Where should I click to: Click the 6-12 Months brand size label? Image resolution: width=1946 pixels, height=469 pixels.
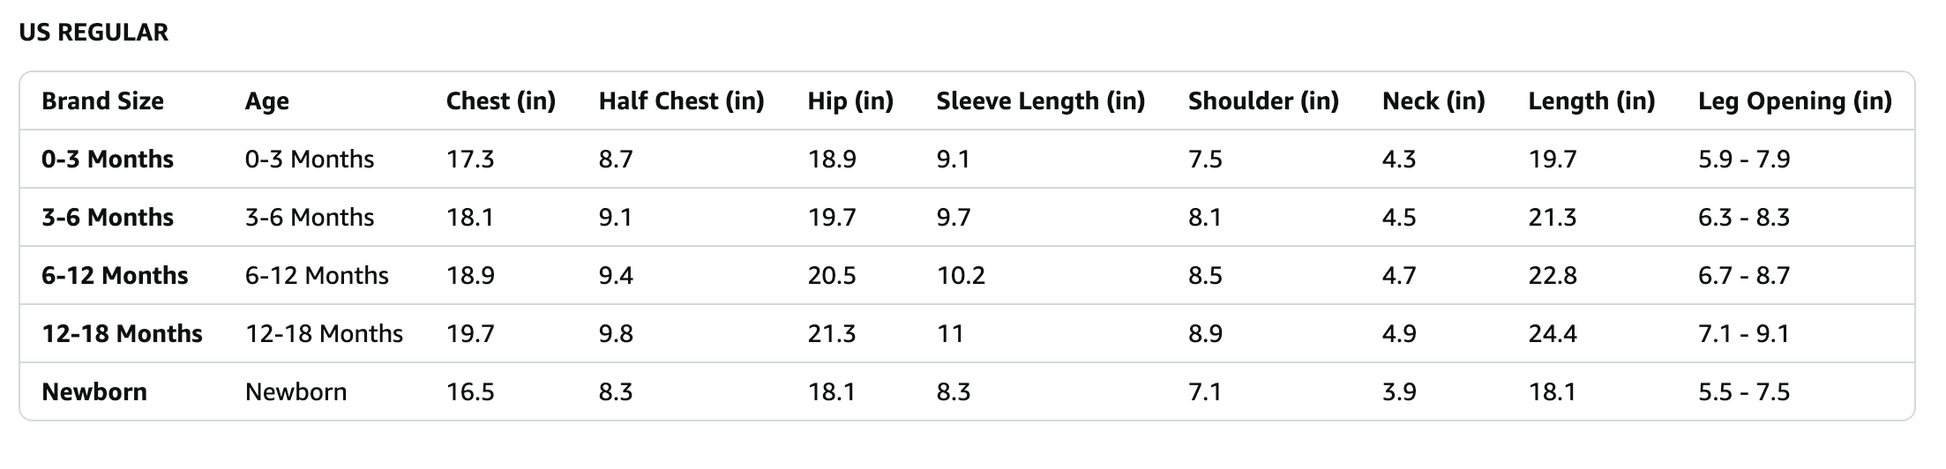(x=115, y=275)
